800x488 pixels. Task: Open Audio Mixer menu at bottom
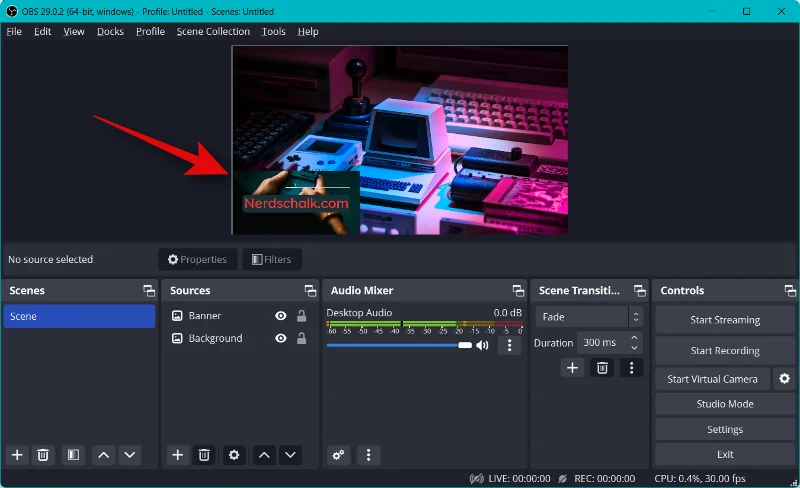pos(368,455)
